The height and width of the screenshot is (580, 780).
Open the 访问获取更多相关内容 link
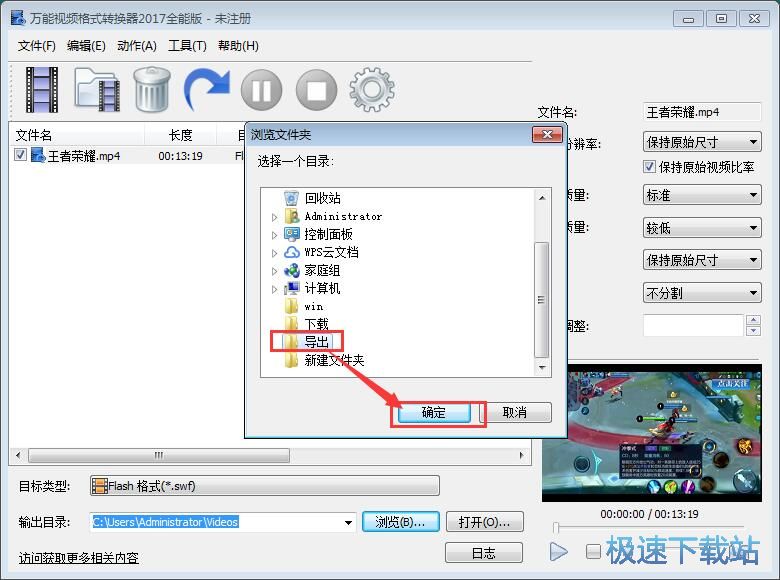[79, 558]
